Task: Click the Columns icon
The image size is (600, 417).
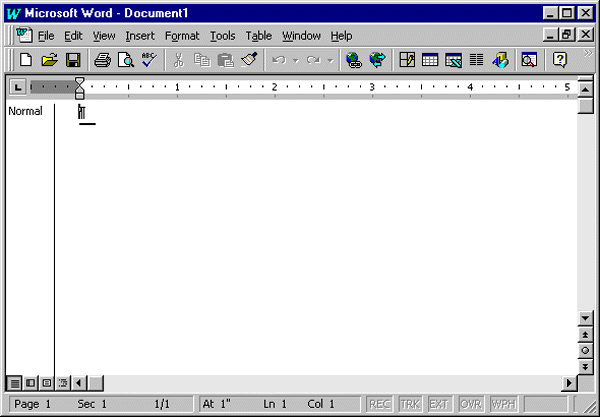Action: pos(476,60)
